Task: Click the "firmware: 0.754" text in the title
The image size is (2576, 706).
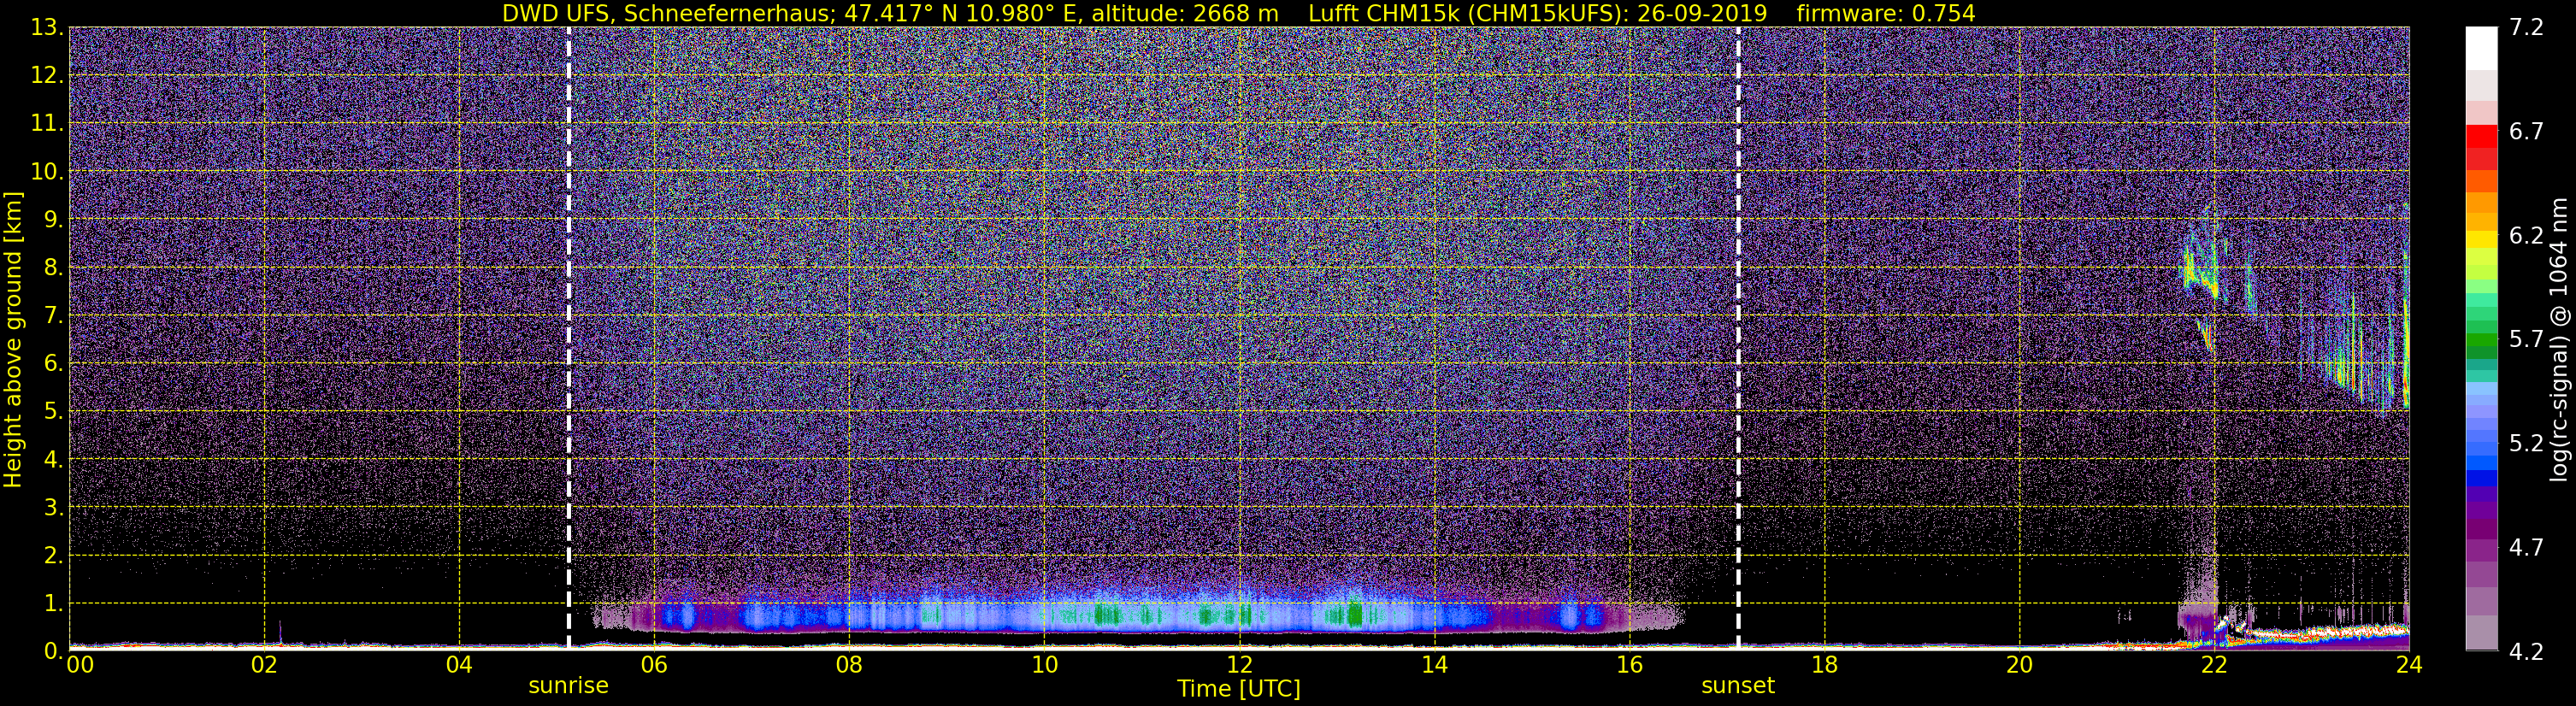Action: click(1886, 13)
